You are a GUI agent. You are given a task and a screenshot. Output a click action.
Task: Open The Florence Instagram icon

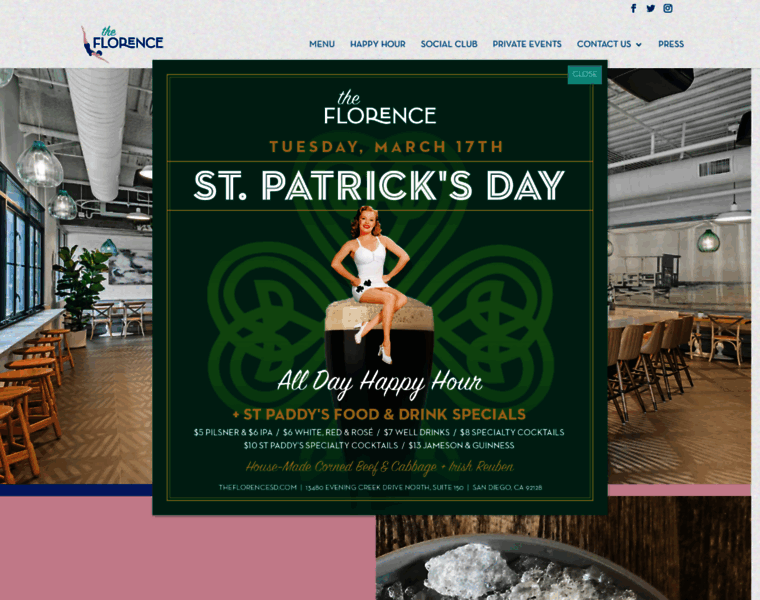point(668,8)
